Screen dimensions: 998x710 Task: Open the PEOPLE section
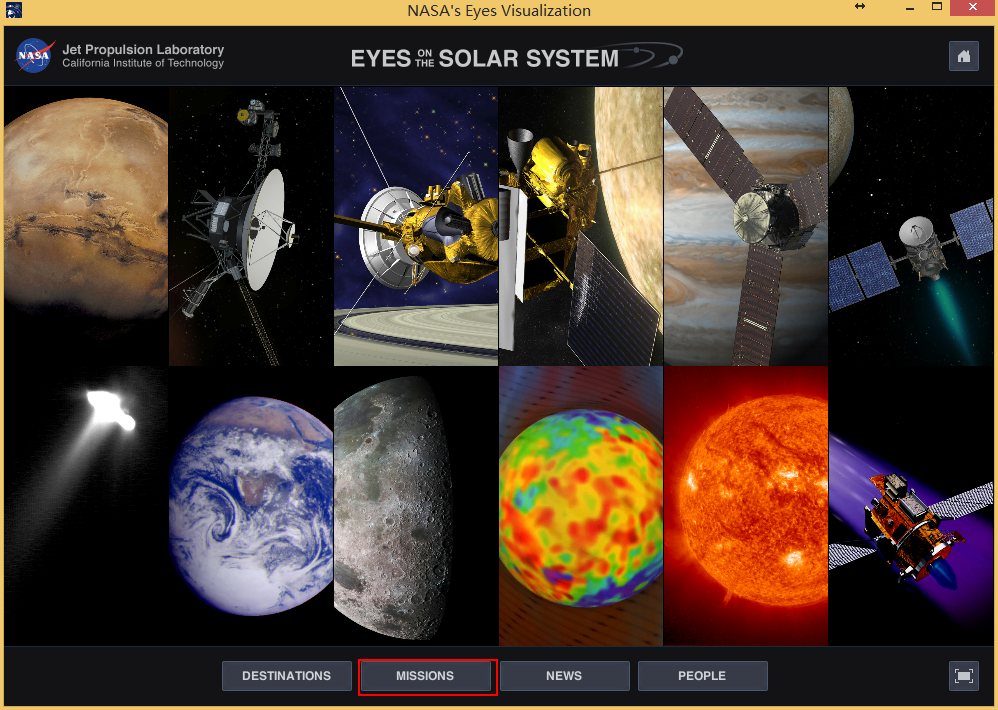coord(702,676)
